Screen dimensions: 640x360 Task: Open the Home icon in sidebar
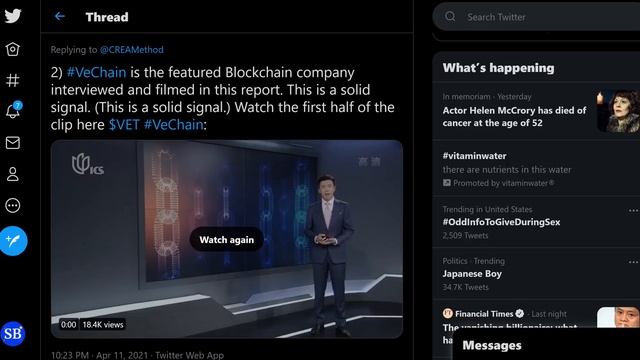click(x=13, y=49)
